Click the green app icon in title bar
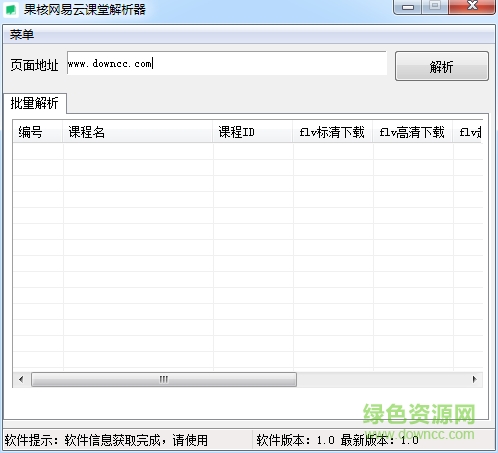Image resolution: width=498 pixels, height=453 pixels. coord(11,9)
